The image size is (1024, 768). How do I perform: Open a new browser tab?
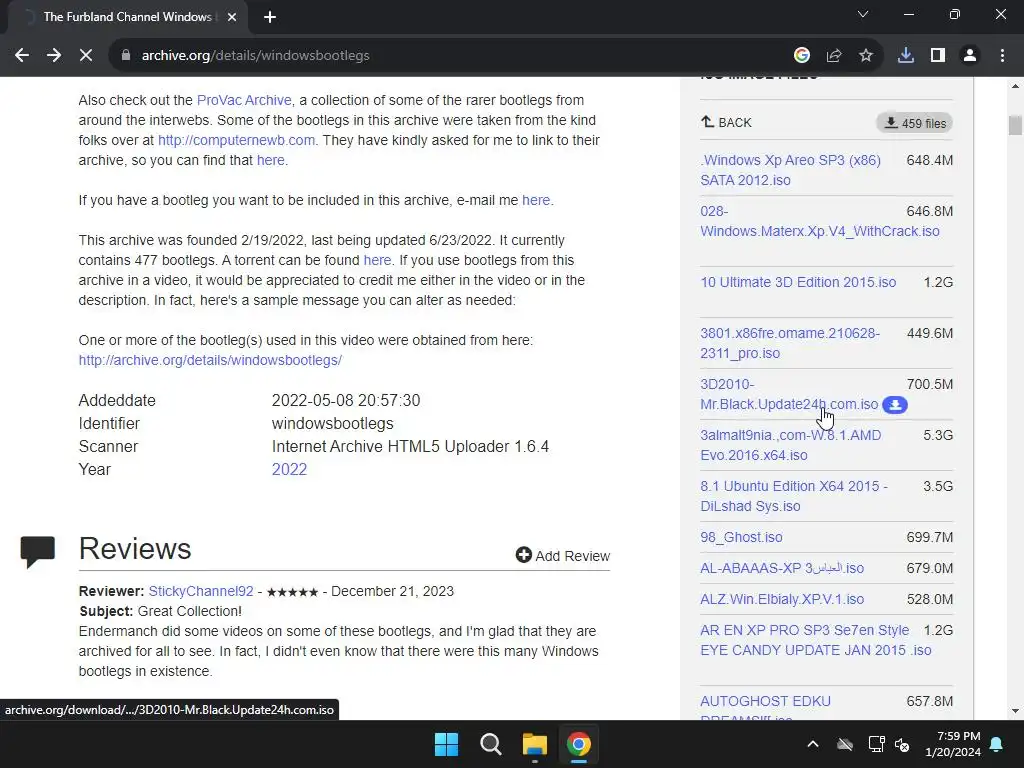270,17
